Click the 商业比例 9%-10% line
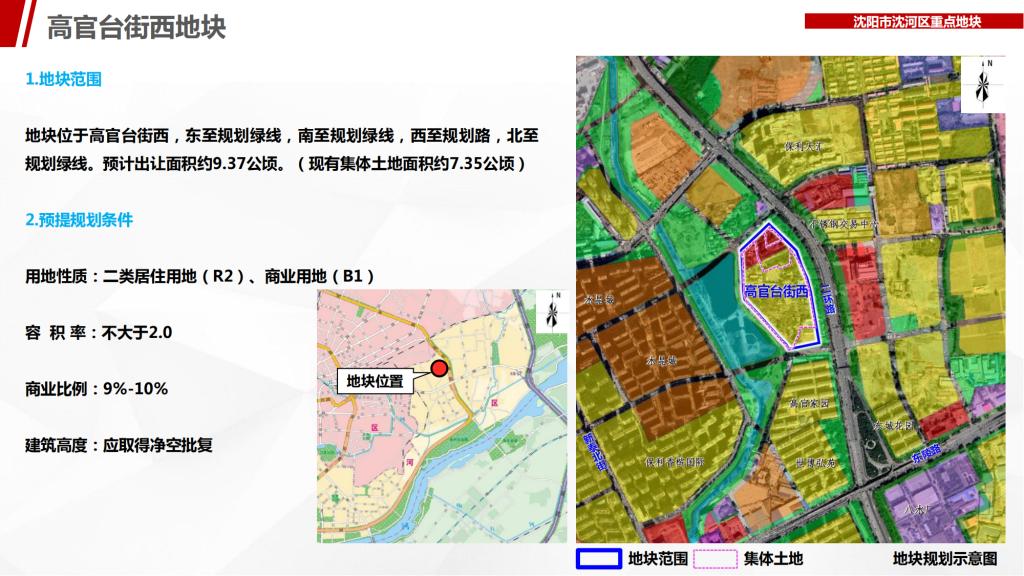Screen dimensions: 1024x576 (x=96, y=388)
